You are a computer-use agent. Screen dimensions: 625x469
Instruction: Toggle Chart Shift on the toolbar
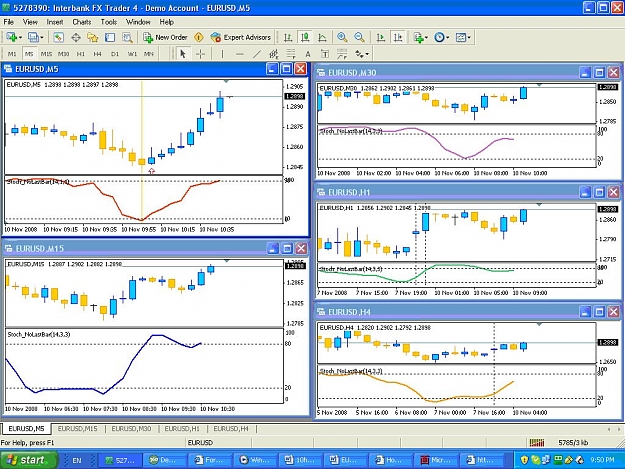coord(398,37)
